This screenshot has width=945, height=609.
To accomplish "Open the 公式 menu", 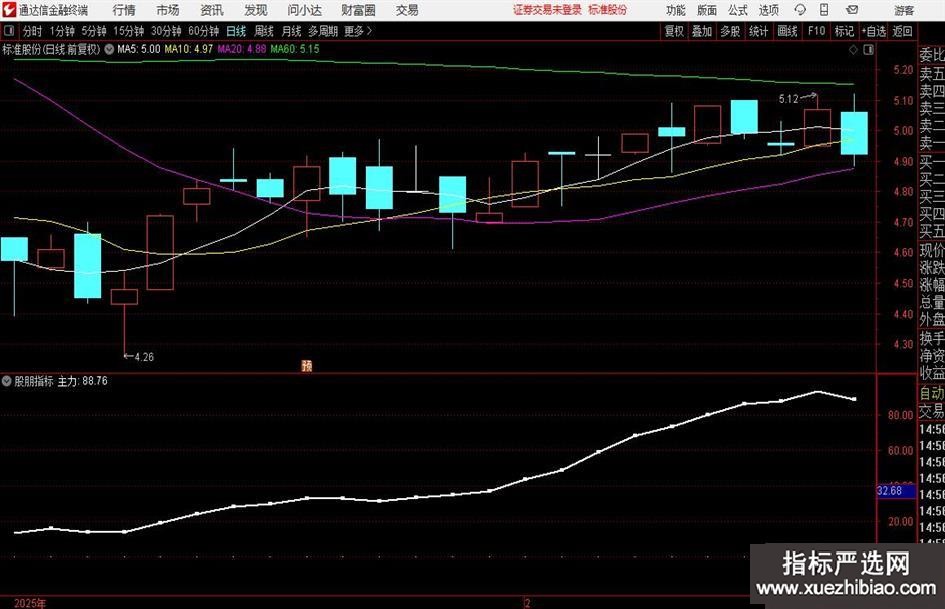I will [x=738, y=10].
